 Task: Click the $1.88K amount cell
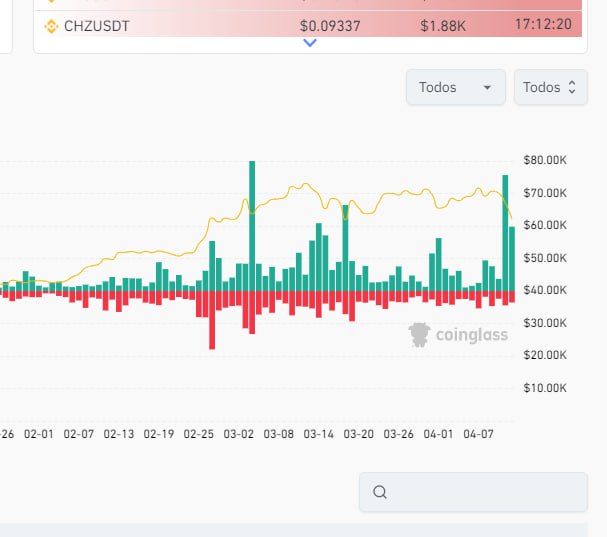coord(443,24)
